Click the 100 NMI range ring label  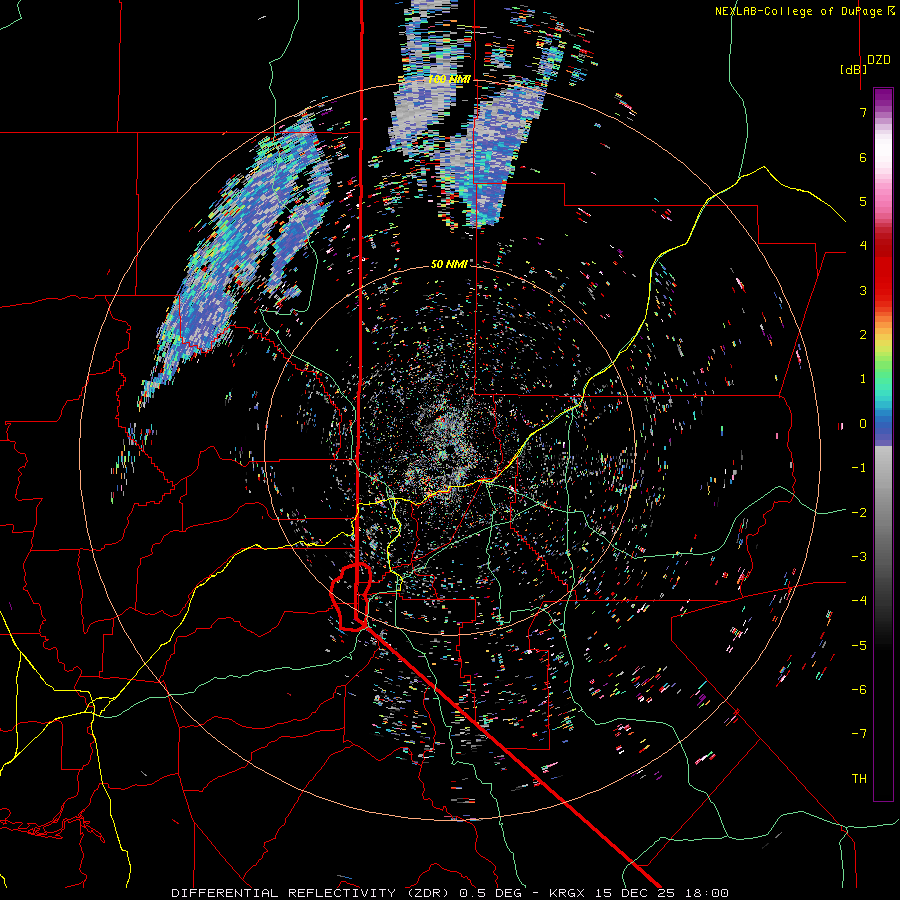pos(449,79)
